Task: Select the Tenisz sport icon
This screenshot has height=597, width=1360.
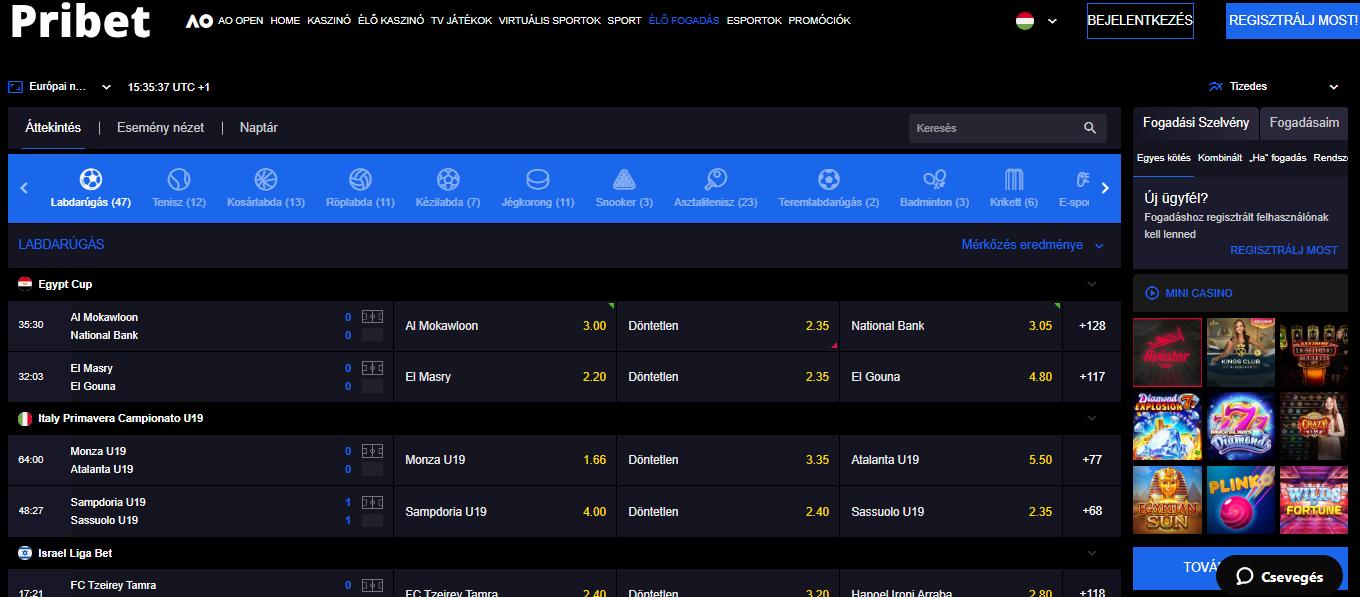Action: click(179, 179)
